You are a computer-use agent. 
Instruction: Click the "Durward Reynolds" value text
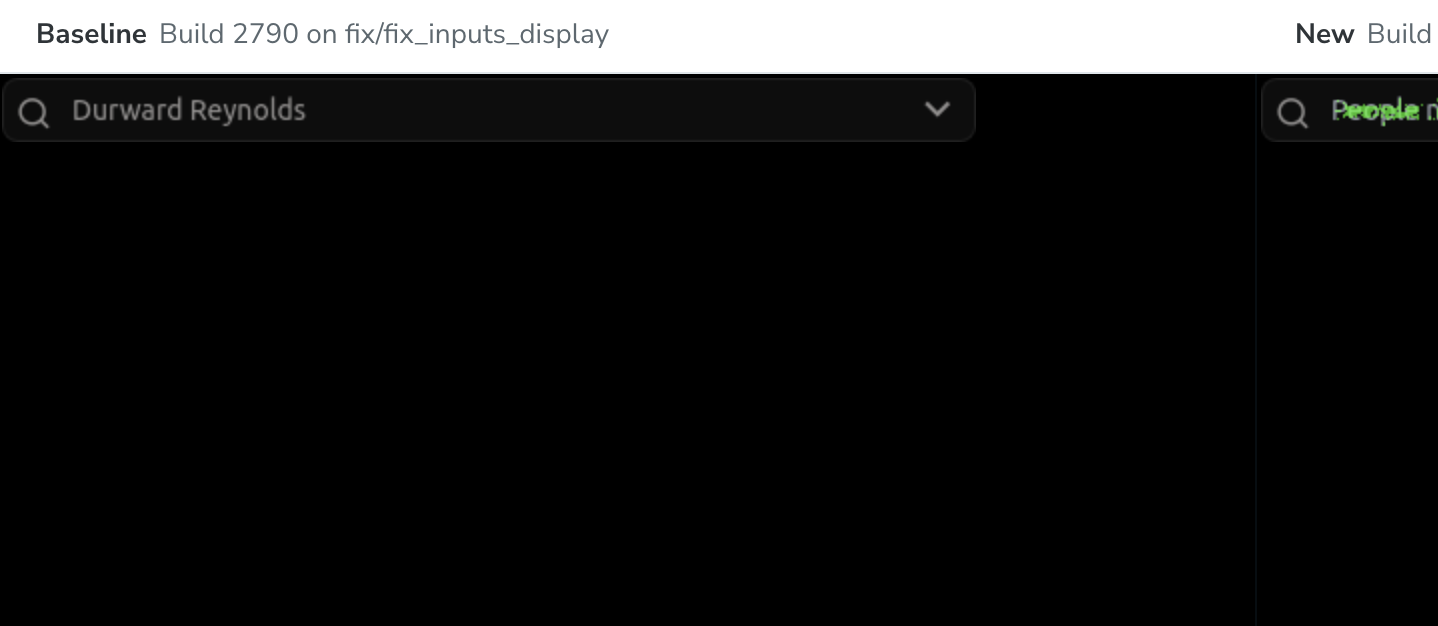[189, 110]
